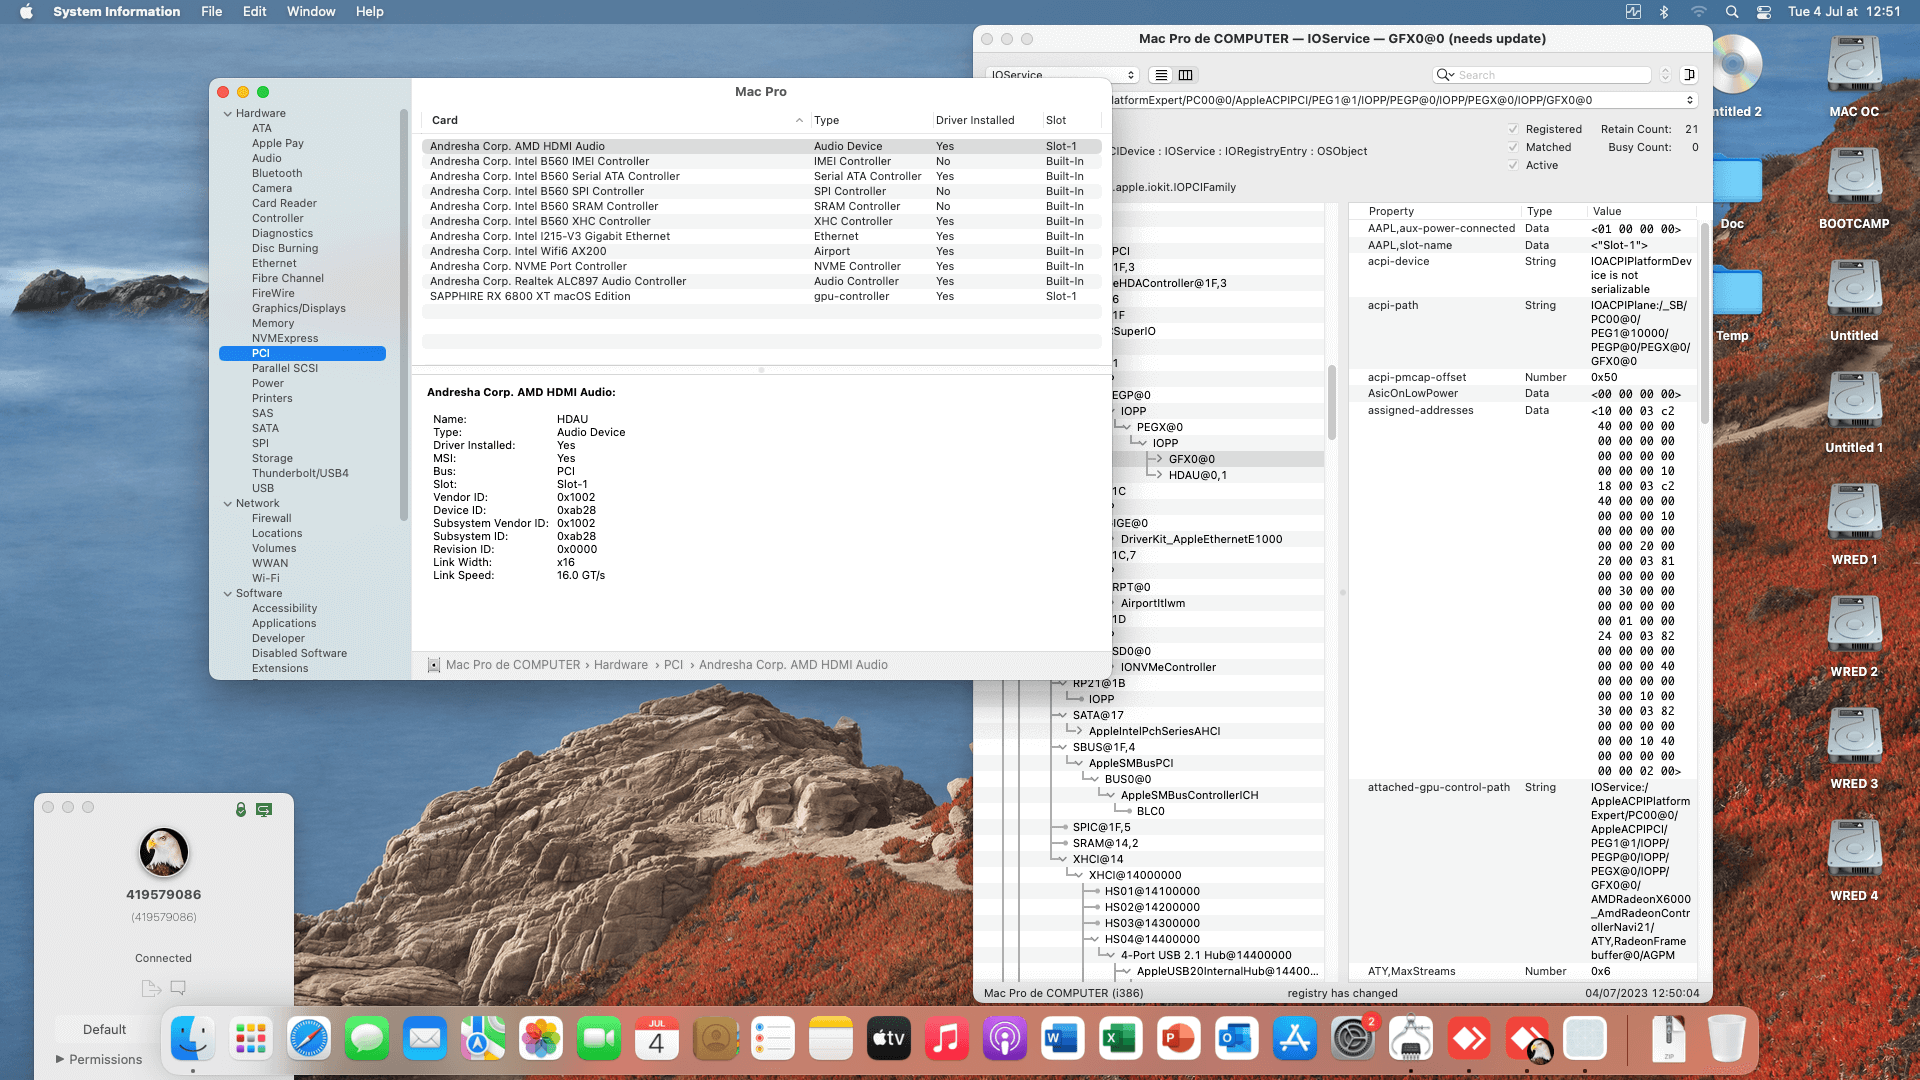Open Spotlight search in the menu bar
The width and height of the screenshot is (1920, 1080).
(1732, 12)
